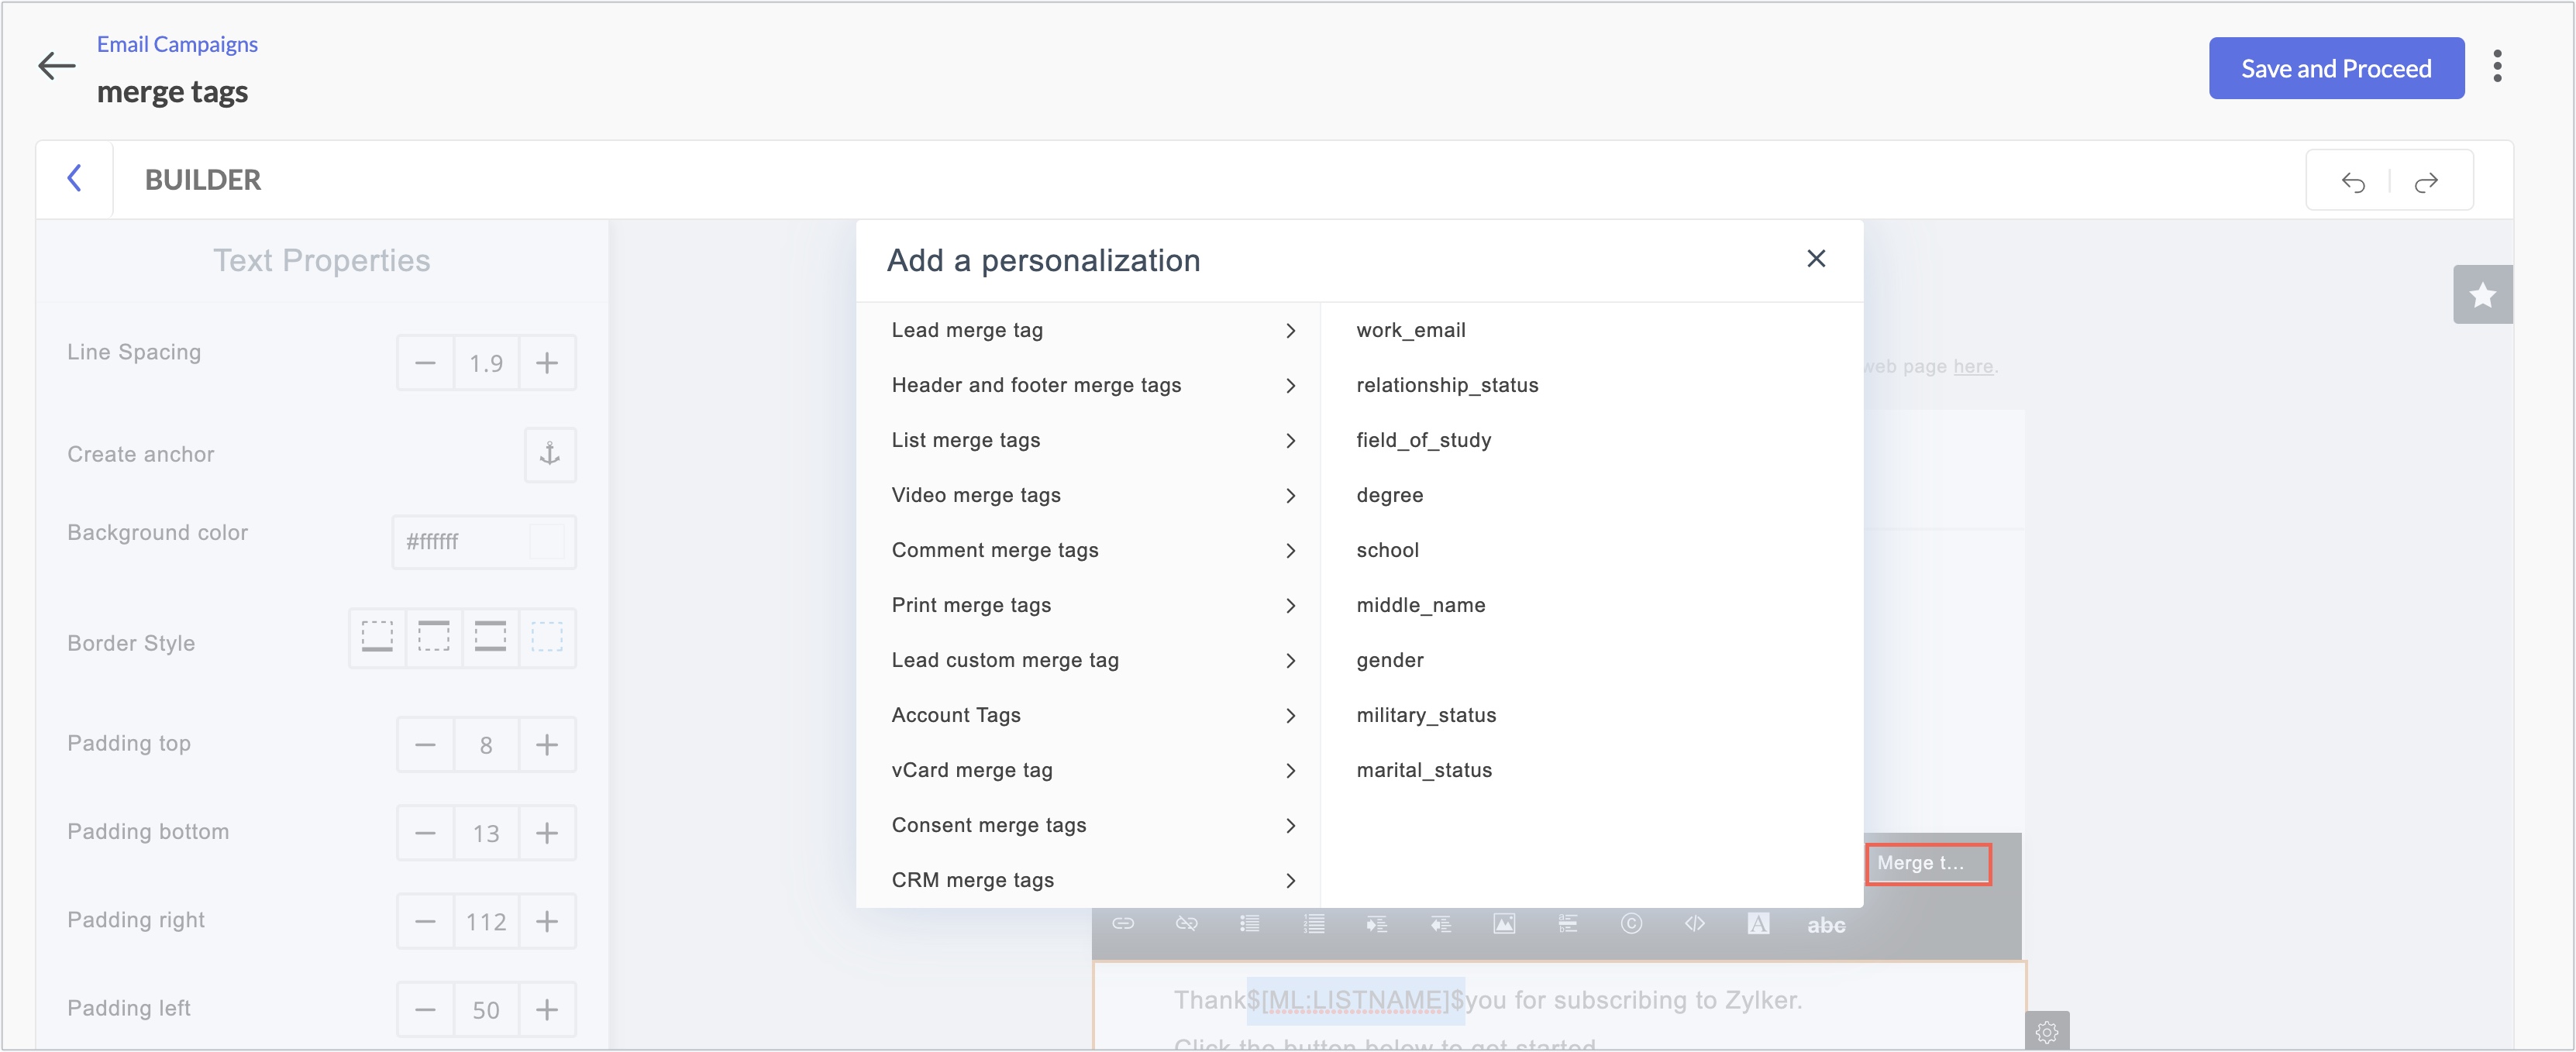
Task: Click the bulleted list icon
Action: pos(1249,923)
